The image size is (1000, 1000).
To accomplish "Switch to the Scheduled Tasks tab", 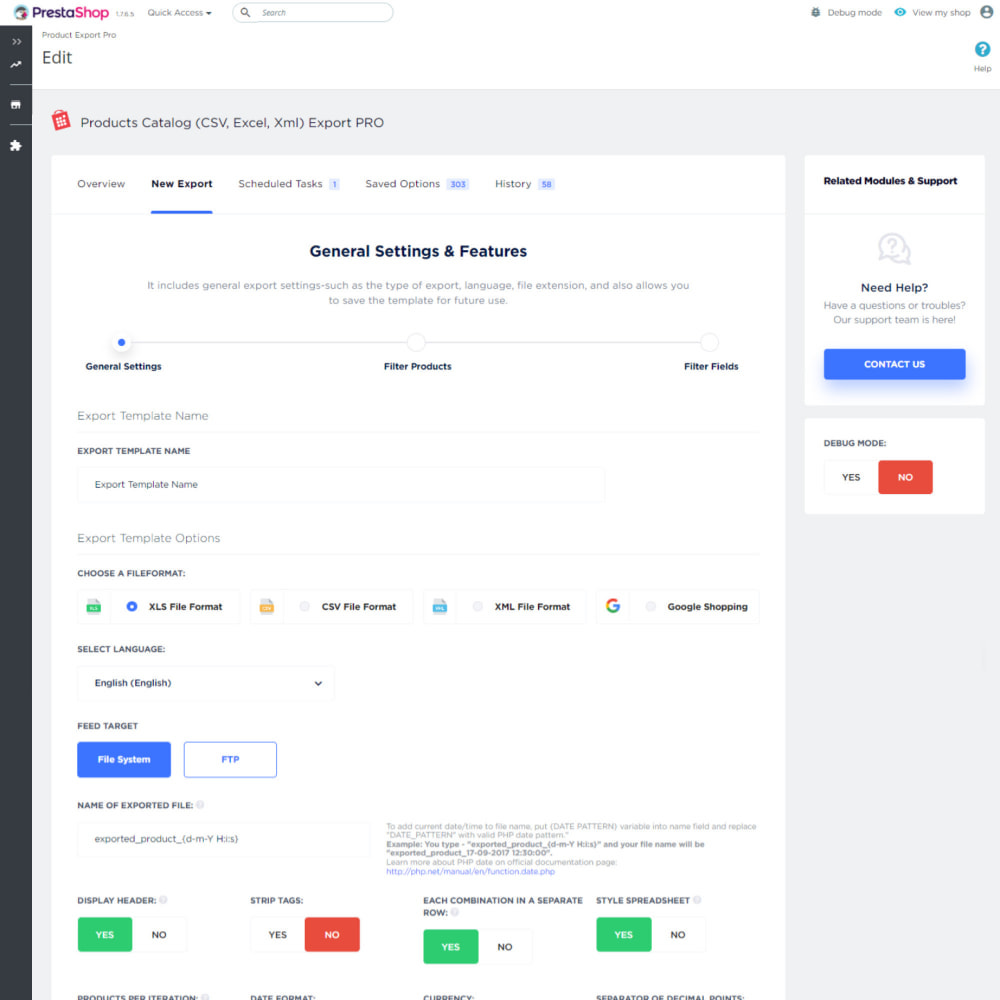I will point(281,184).
